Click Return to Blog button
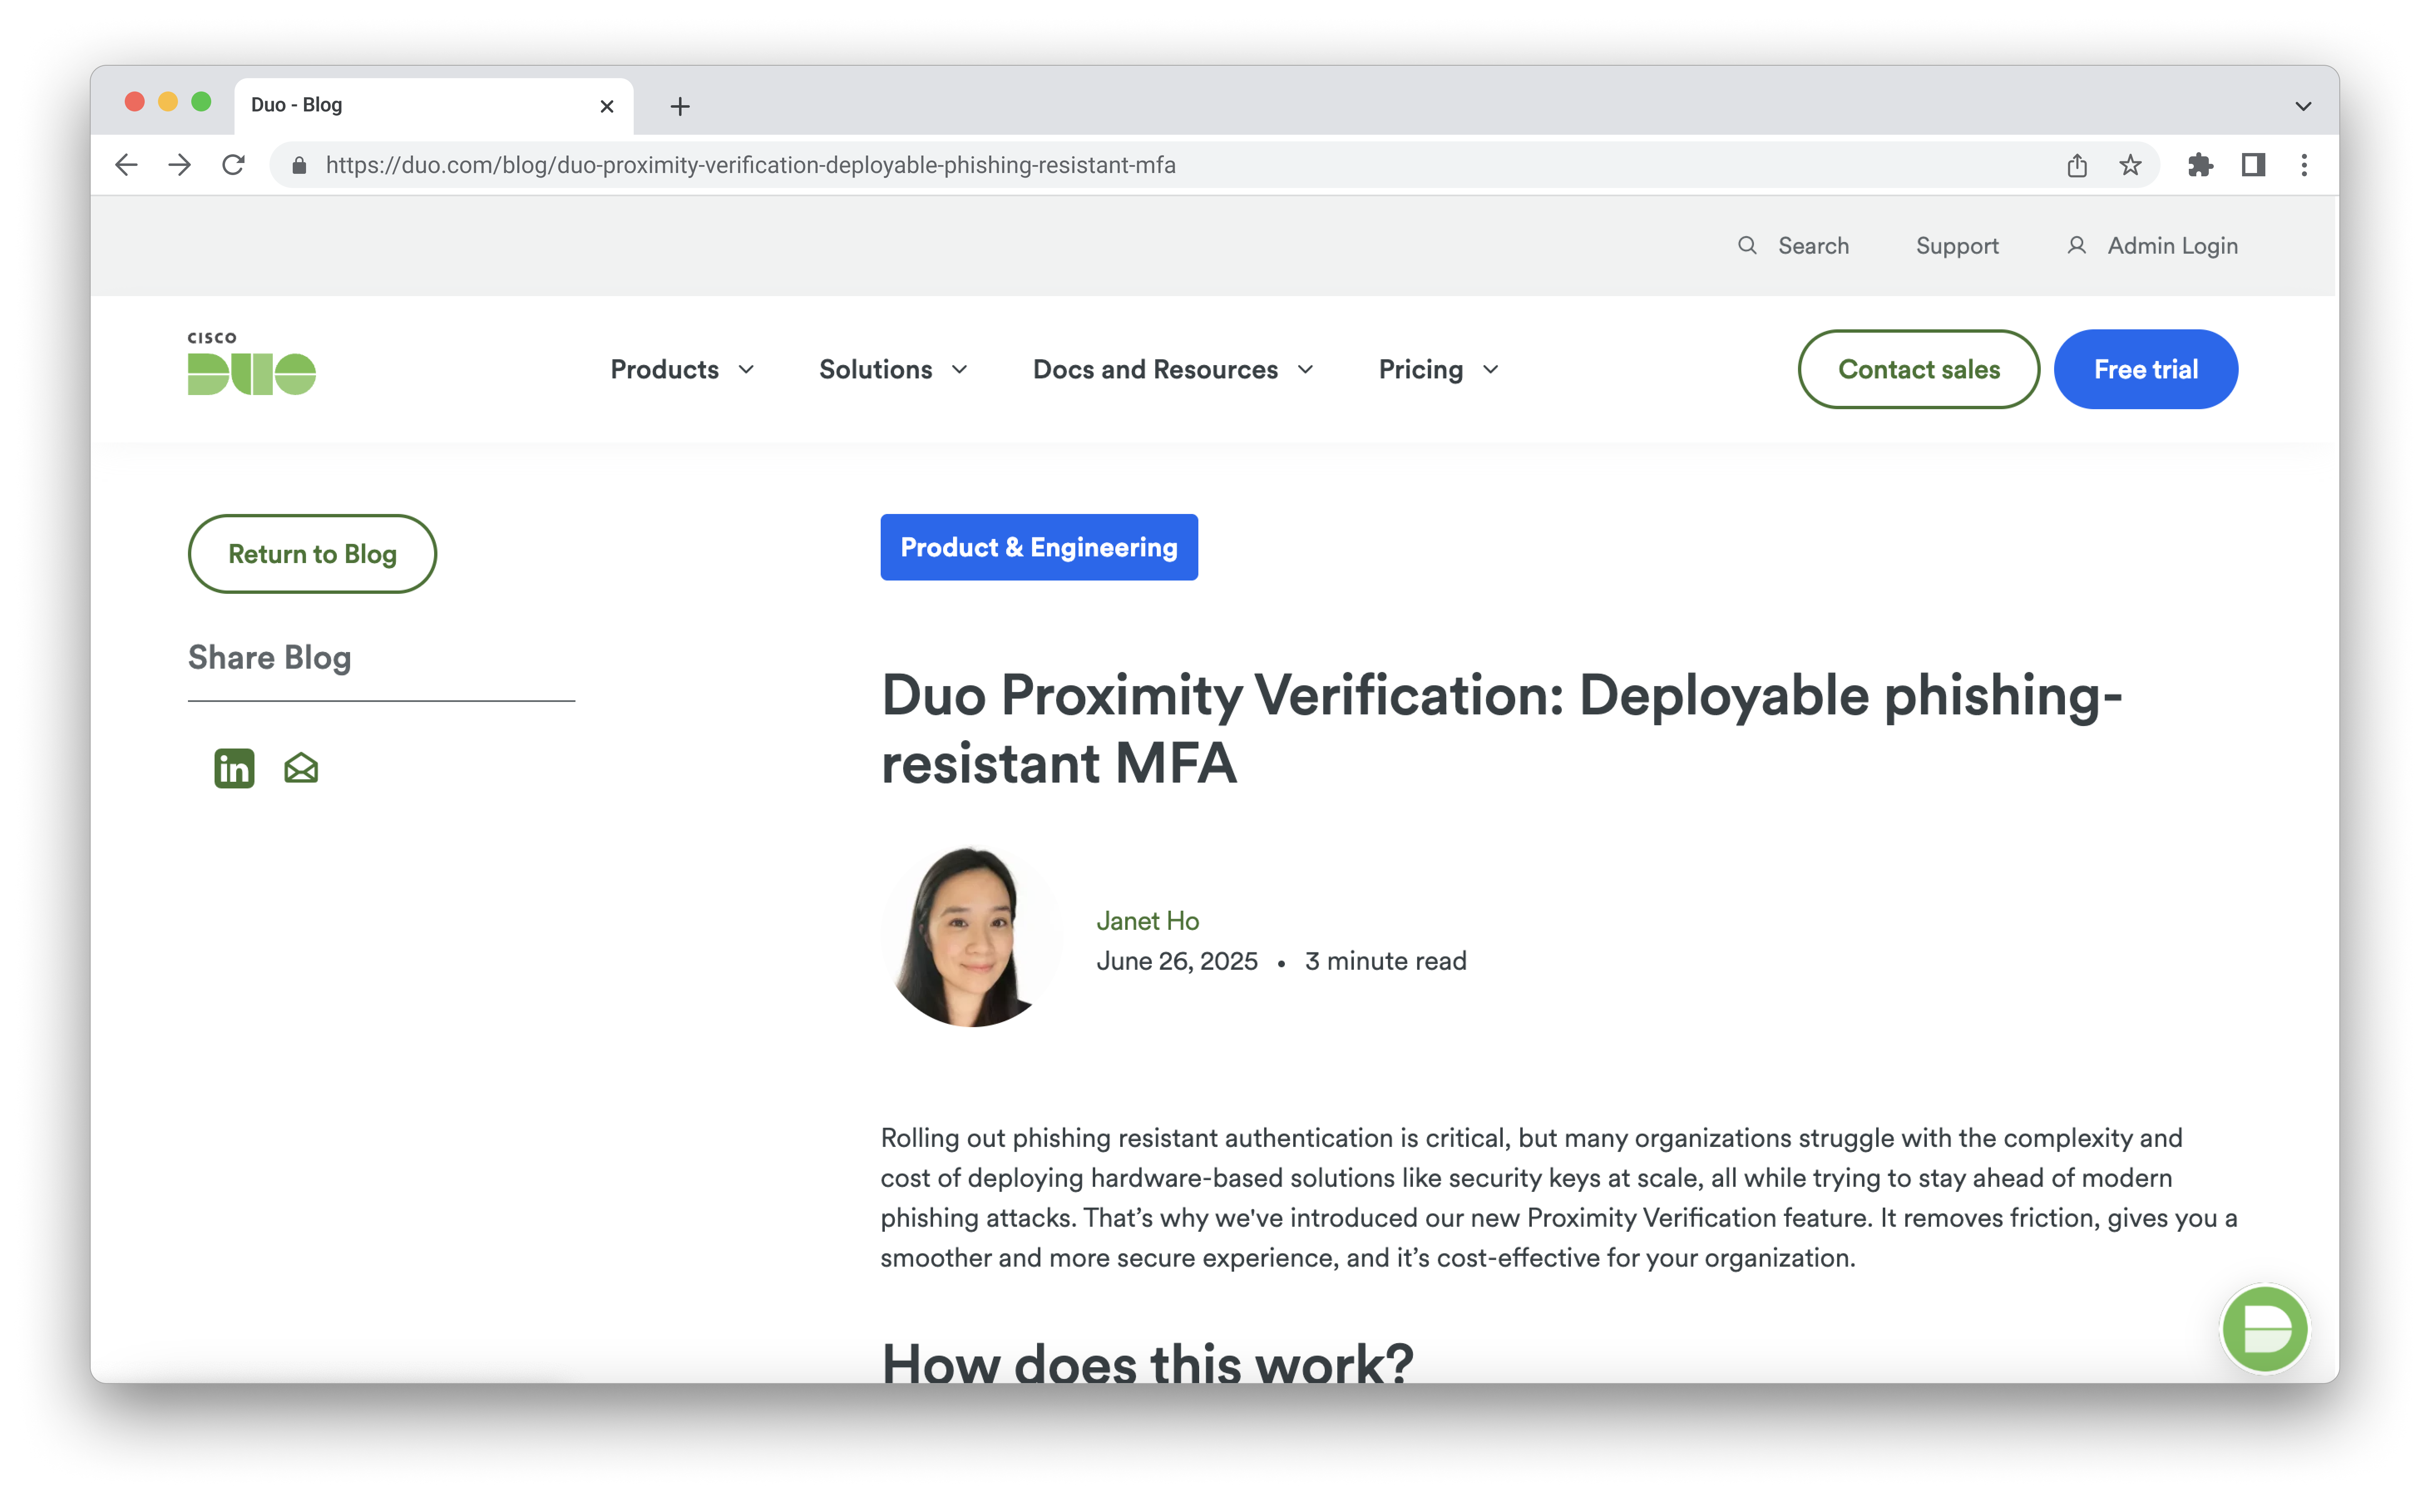Screen dimensions: 2430x1512 click(x=312, y=554)
